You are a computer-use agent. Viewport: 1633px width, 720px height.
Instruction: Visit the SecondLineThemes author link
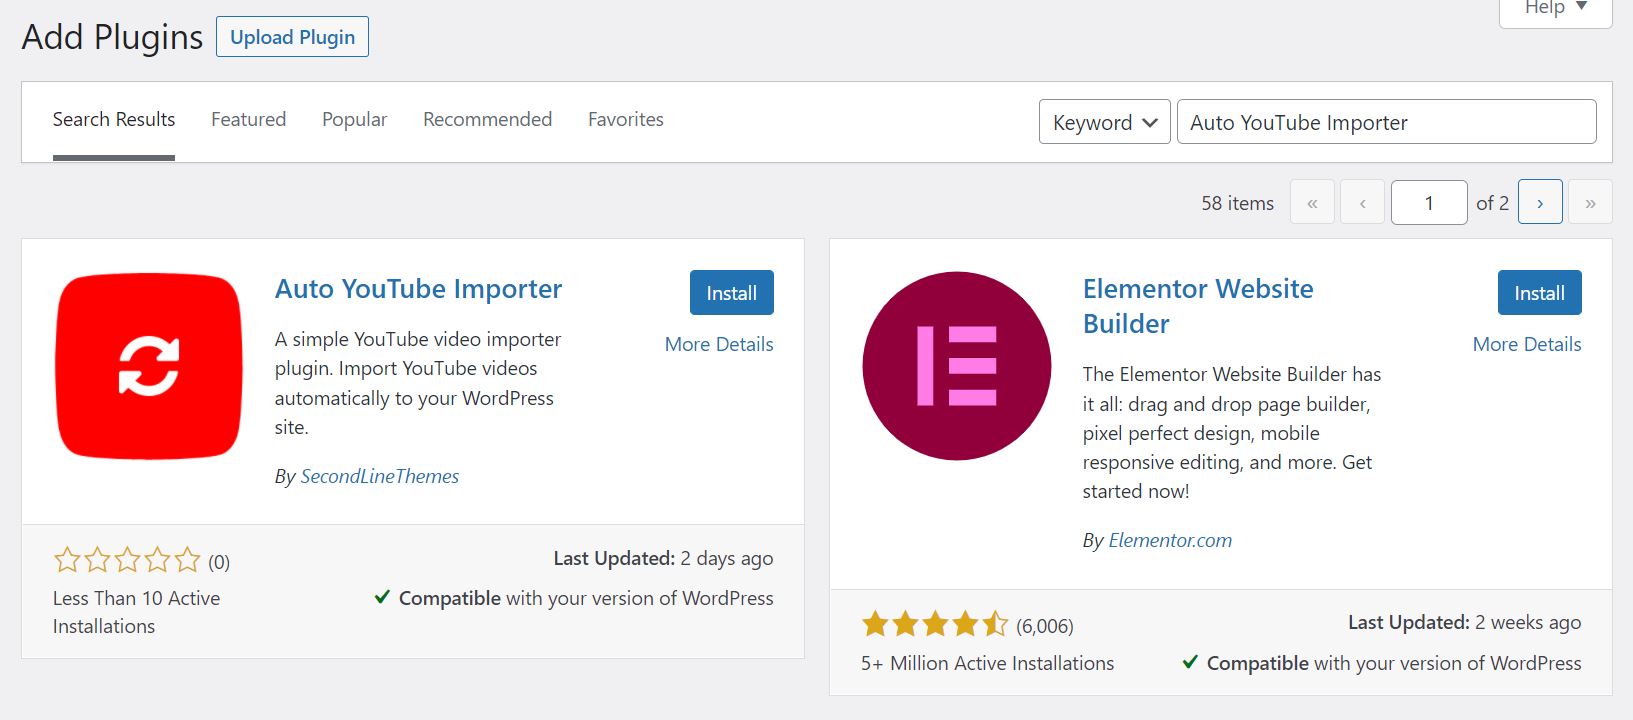[x=380, y=476]
